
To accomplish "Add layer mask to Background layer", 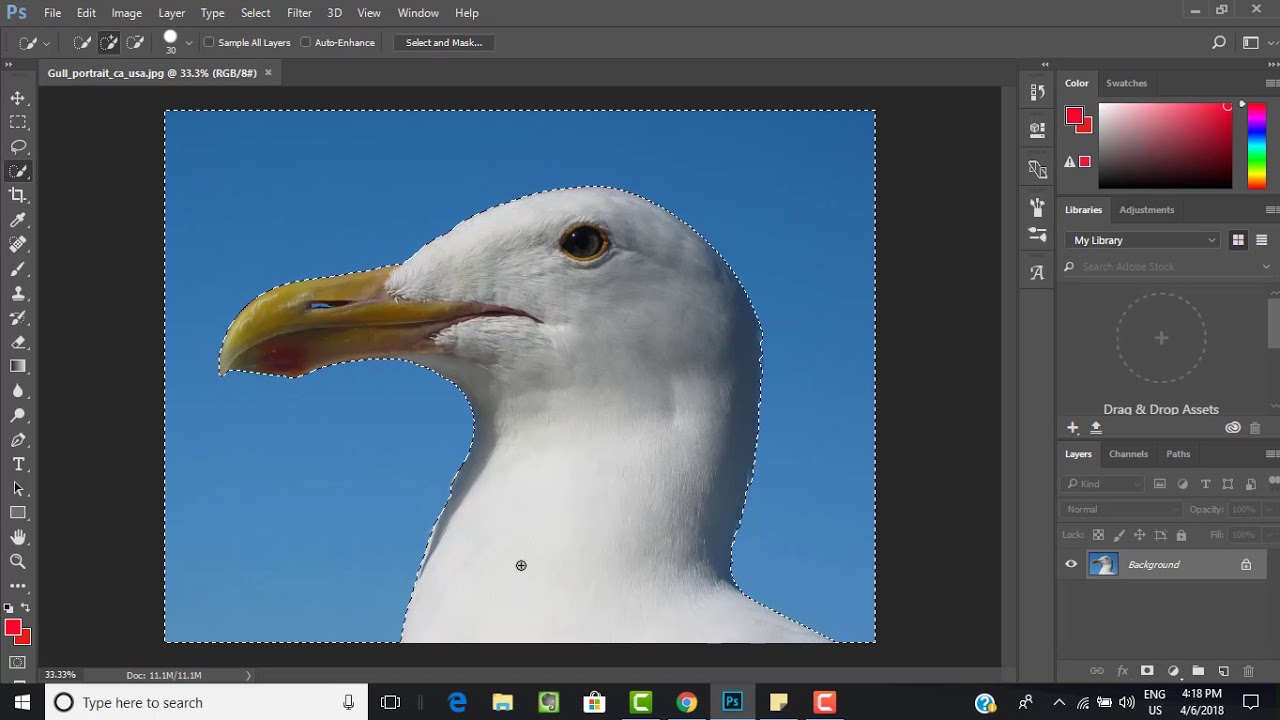I will coord(1147,671).
